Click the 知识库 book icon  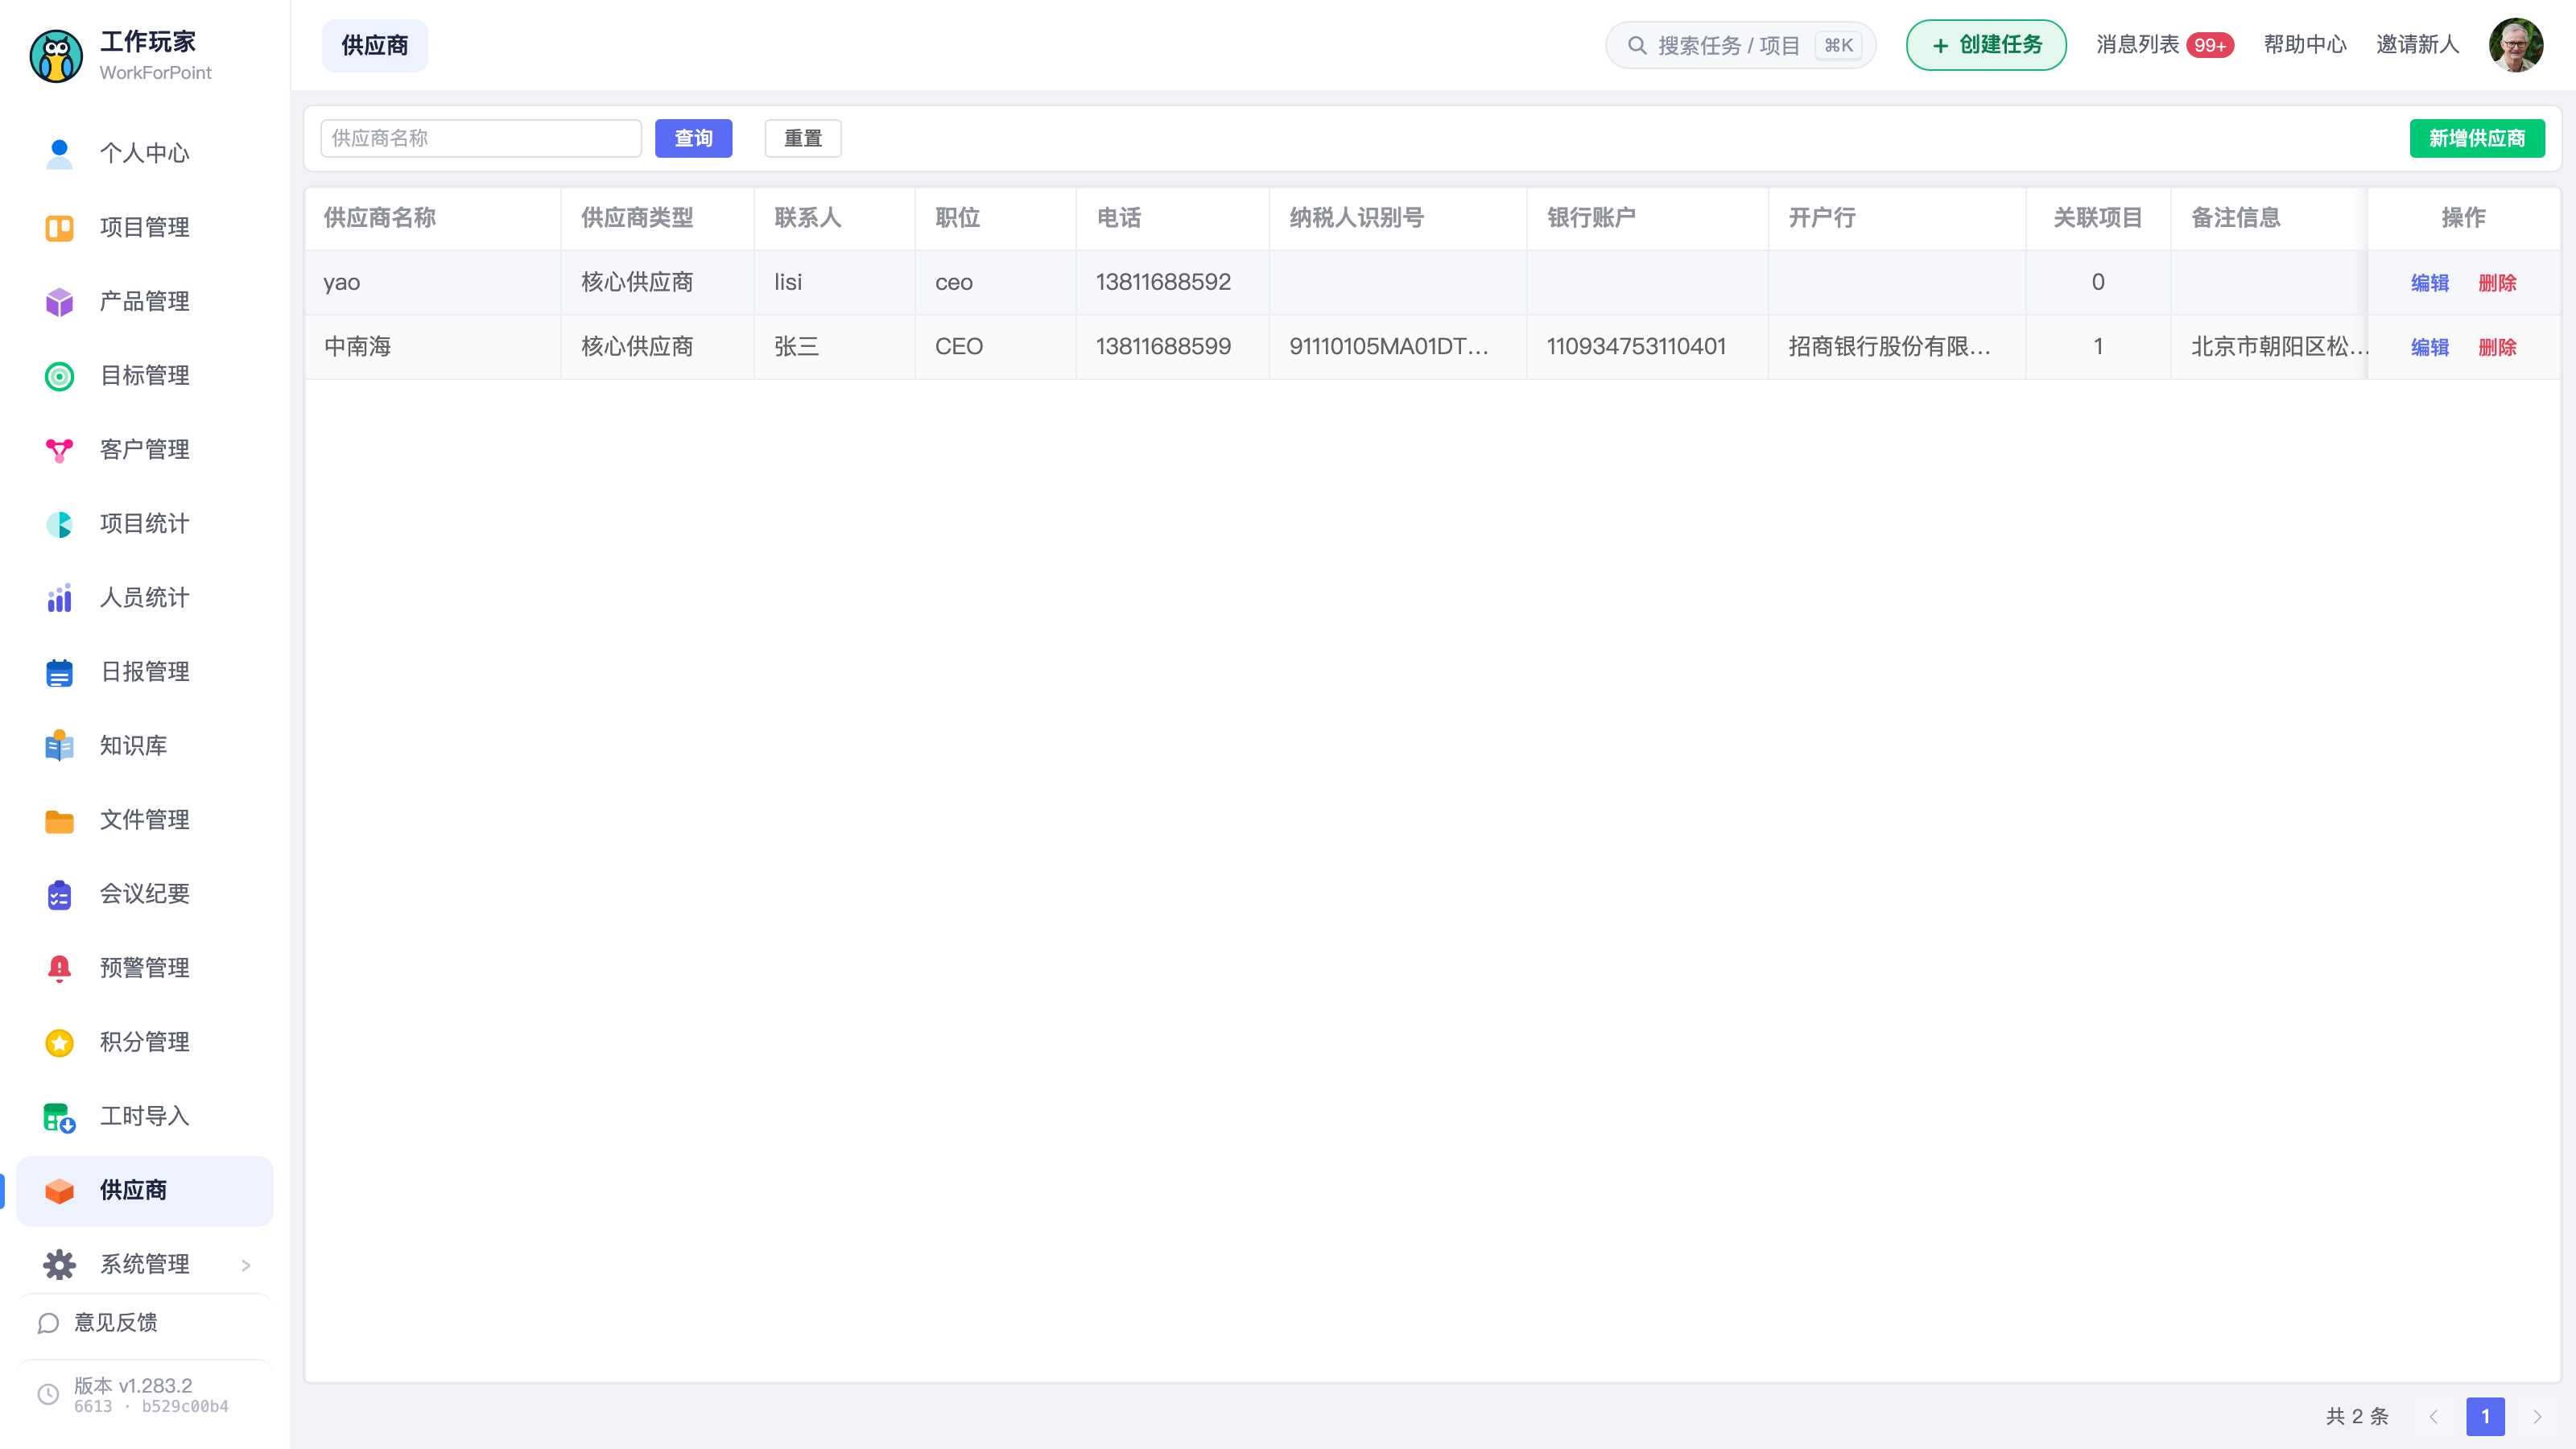59,746
